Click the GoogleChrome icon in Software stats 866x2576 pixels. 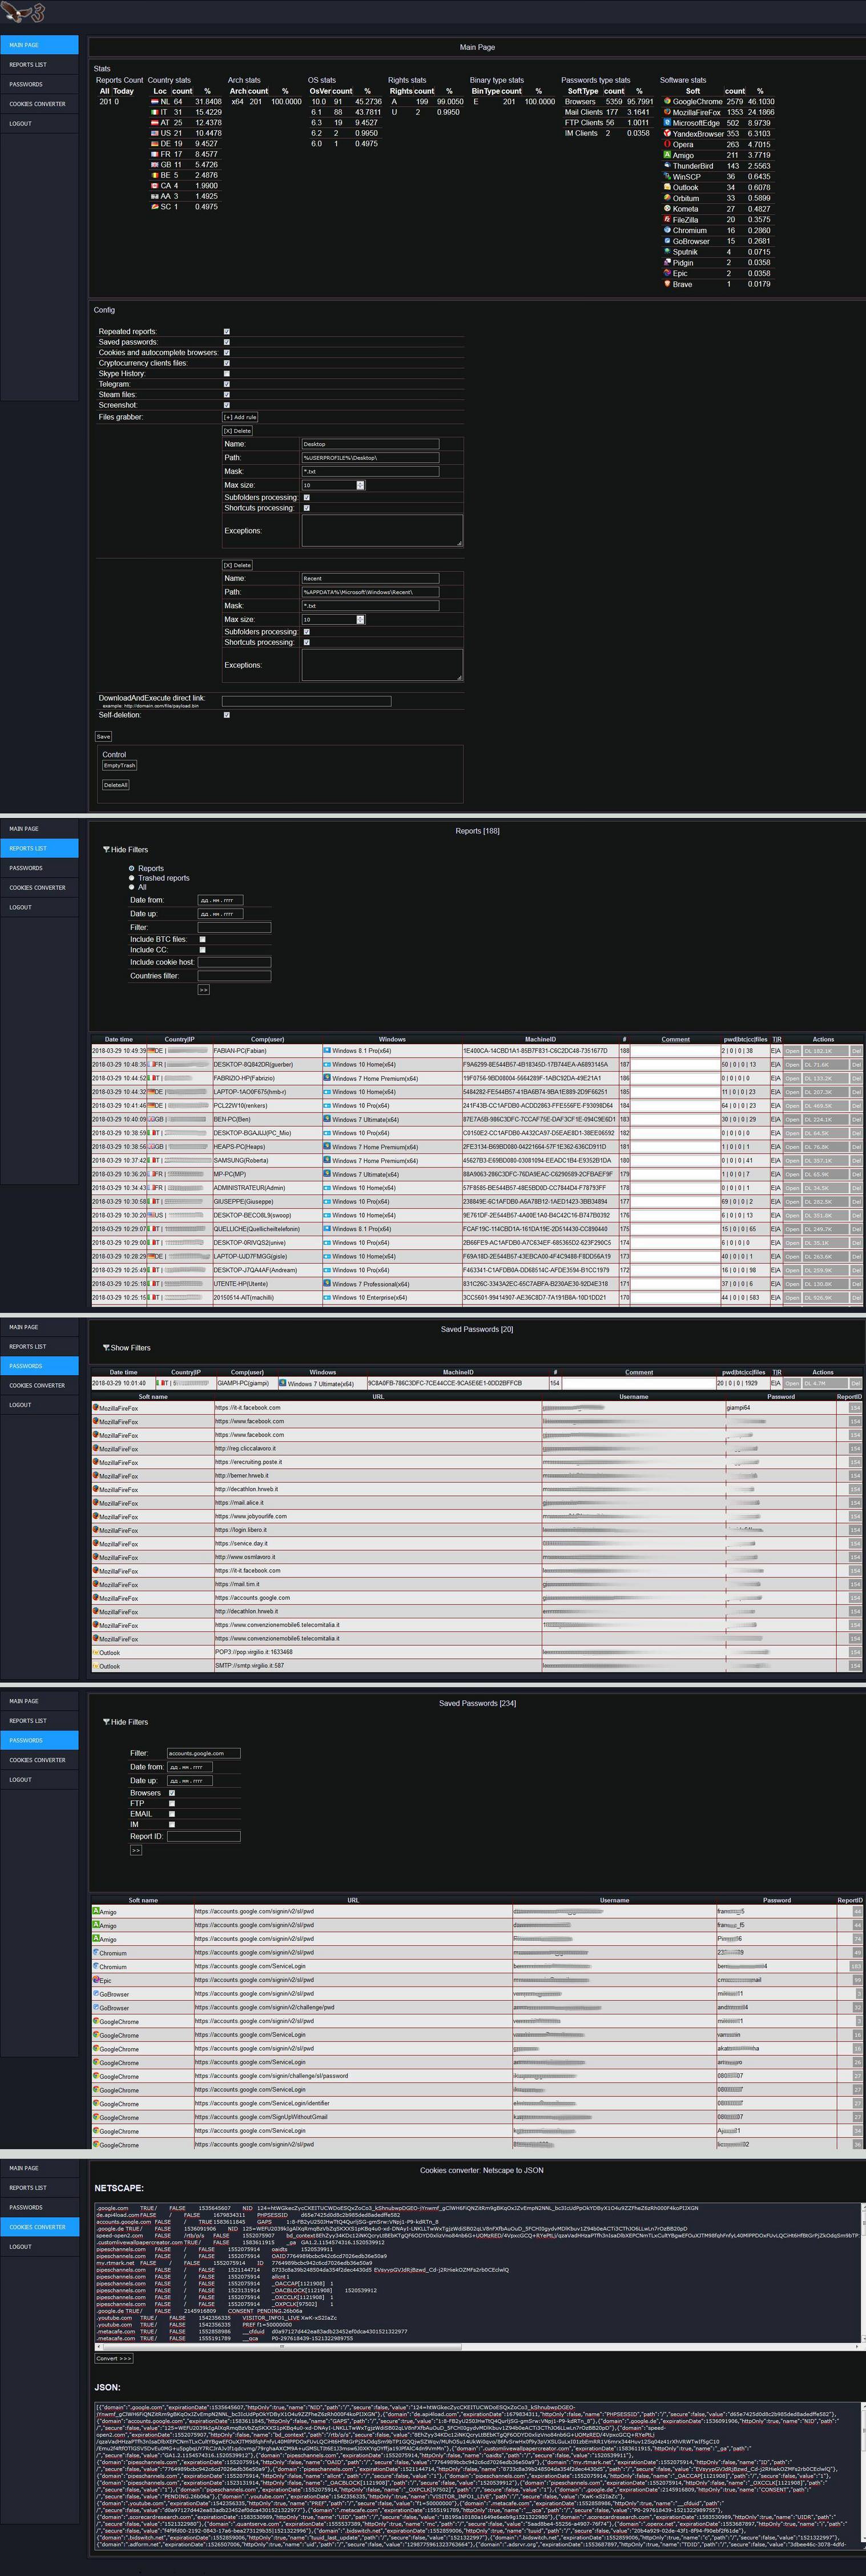coord(667,101)
